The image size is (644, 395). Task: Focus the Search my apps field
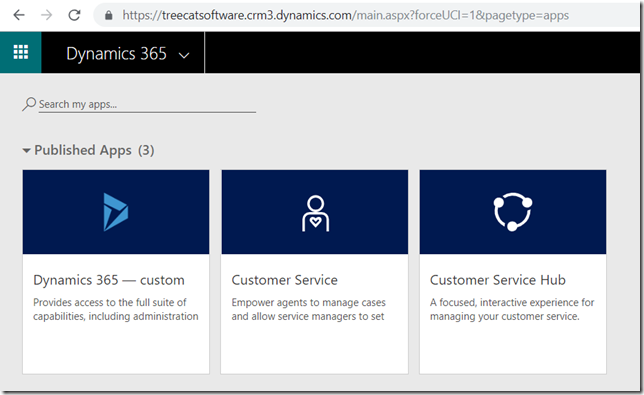[x=147, y=104]
